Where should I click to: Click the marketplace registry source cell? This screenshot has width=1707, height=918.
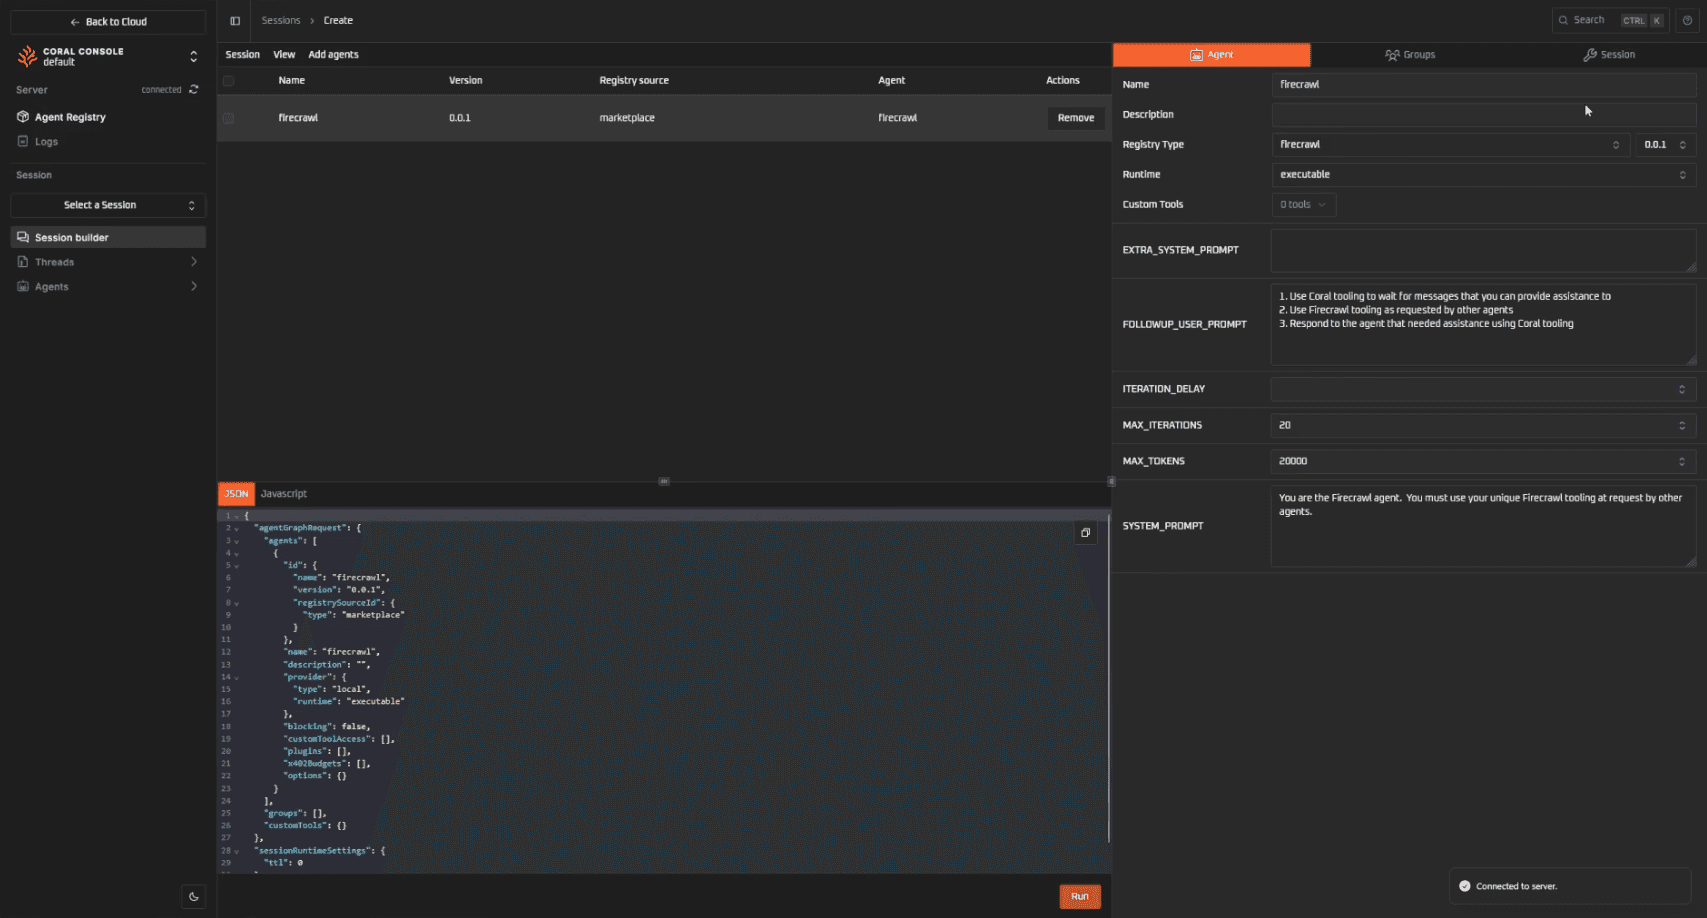pyautogui.click(x=627, y=118)
